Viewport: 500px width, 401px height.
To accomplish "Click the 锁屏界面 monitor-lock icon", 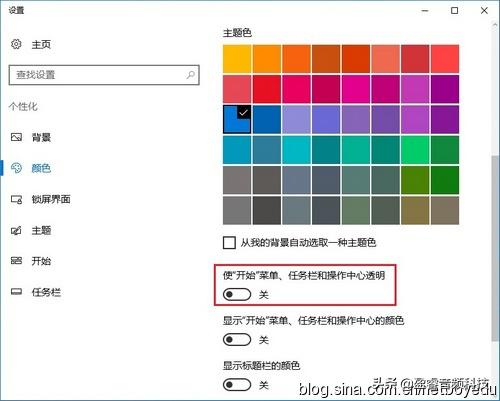I will coord(16,199).
